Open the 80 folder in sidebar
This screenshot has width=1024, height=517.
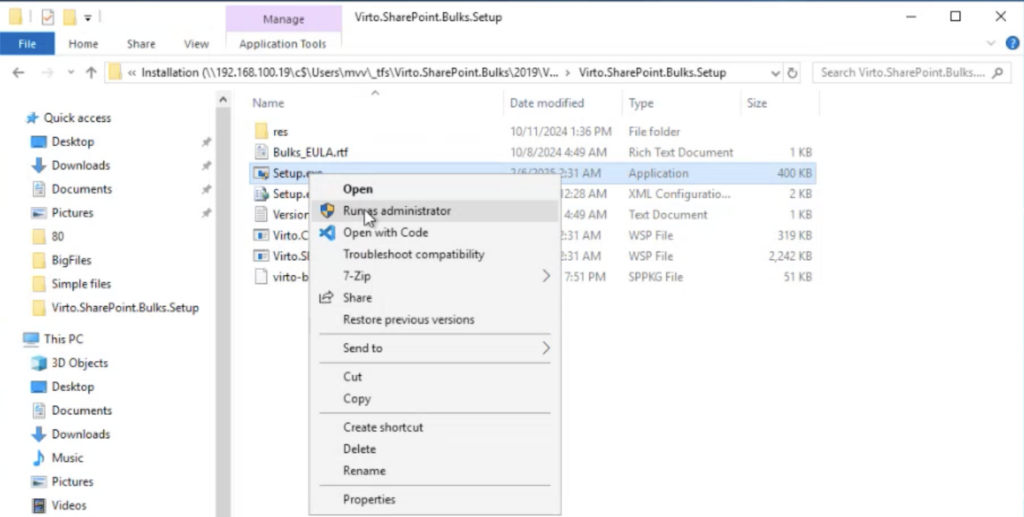(x=57, y=236)
